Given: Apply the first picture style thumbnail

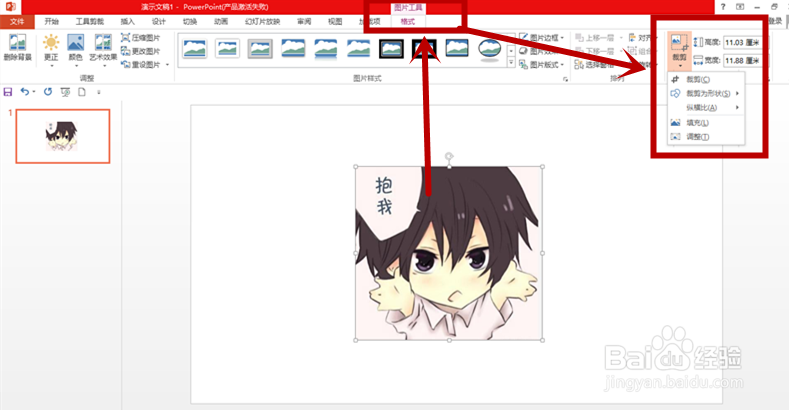Looking at the screenshot, I should pyautogui.click(x=195, y=49).
